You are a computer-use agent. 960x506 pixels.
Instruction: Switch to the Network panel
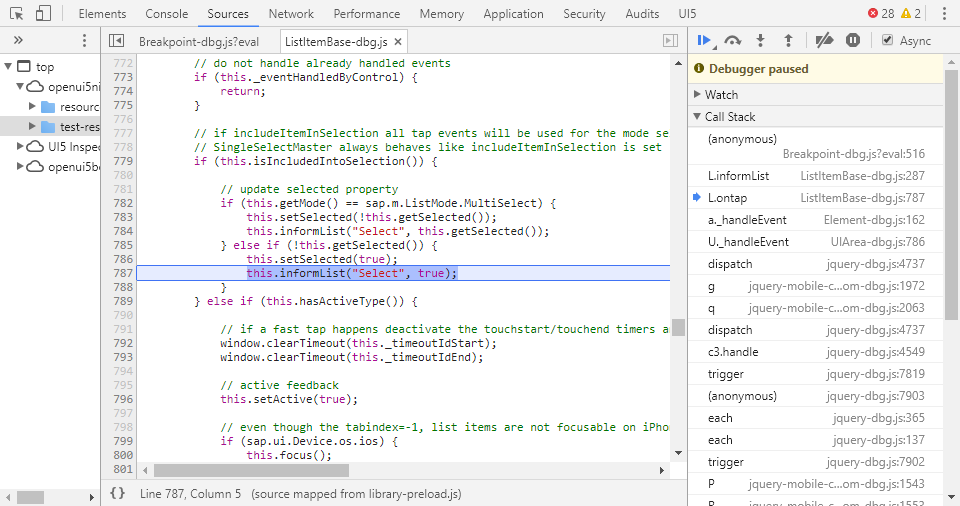291,13
